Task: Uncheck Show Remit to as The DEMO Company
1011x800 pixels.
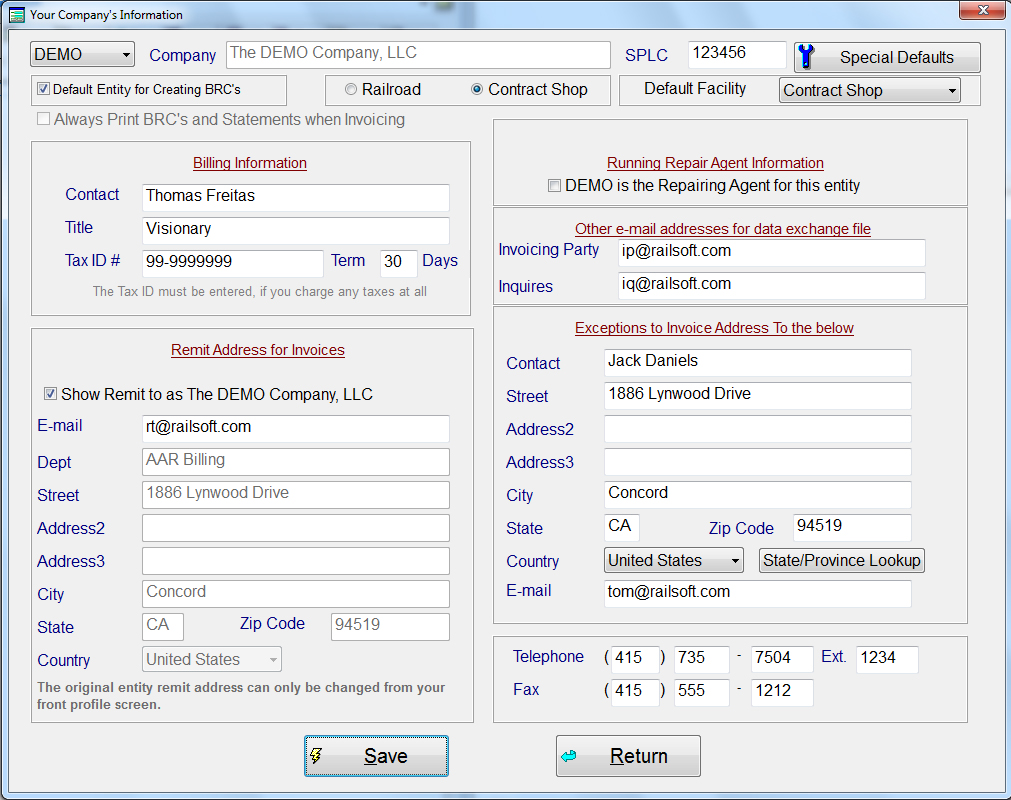Action: coord(50,394)
